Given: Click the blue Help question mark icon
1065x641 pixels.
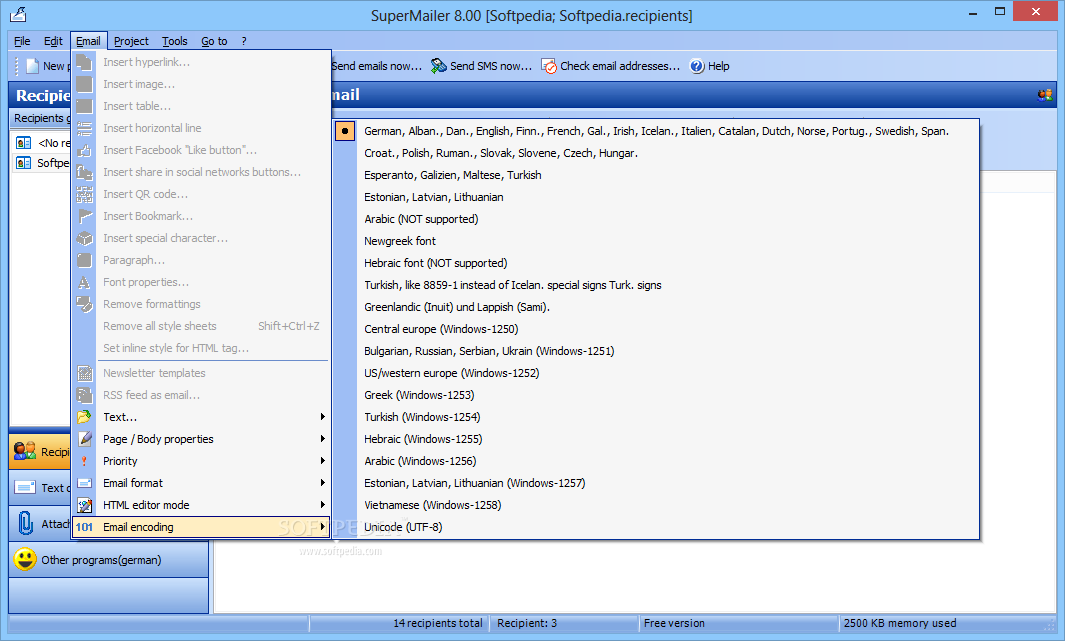Looking at the screenshot, I should click(x=697, y=66).
